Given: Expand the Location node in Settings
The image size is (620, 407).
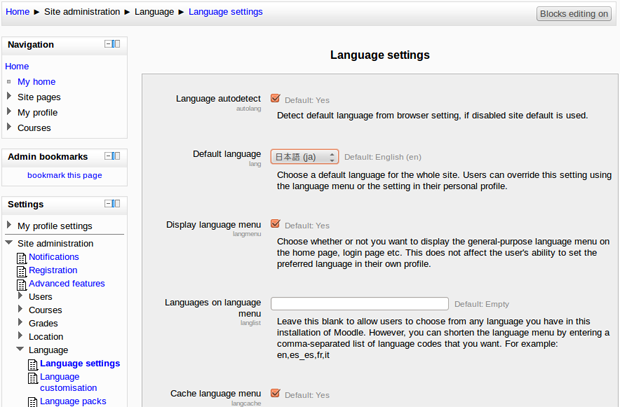Looking at the screenshot, I should [20, 336].
